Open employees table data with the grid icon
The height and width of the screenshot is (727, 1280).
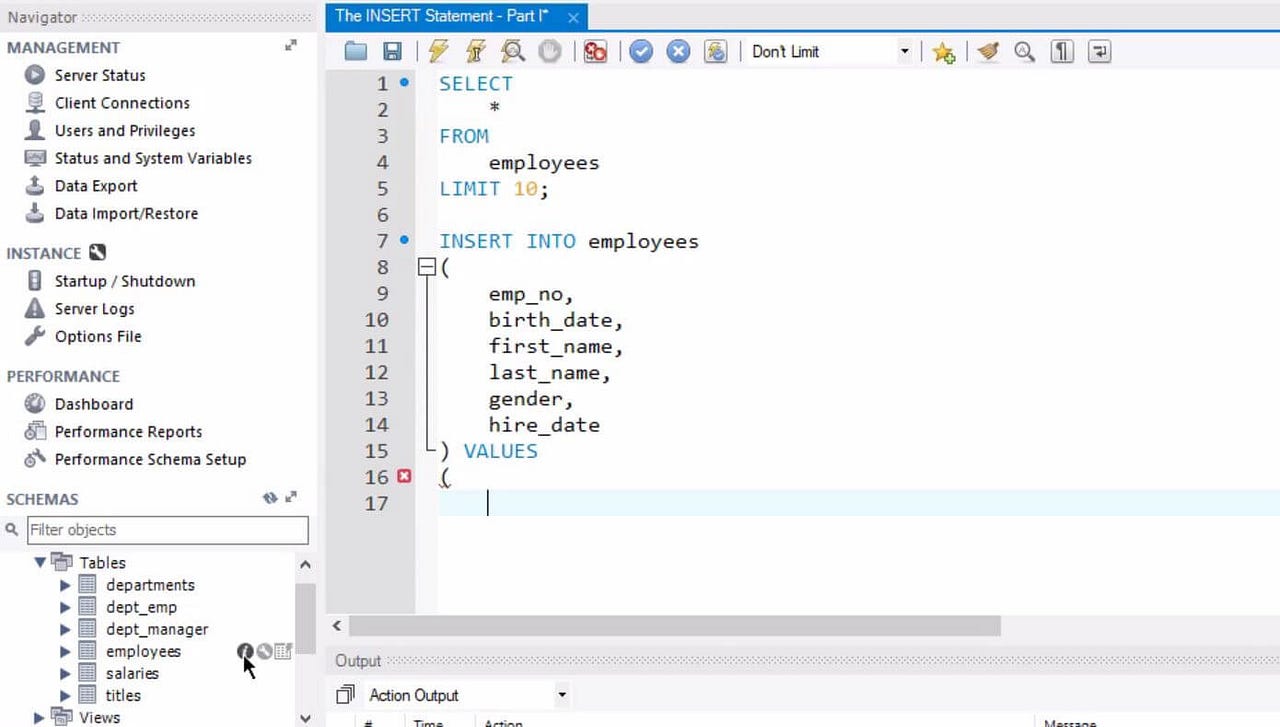pos(282,651)
